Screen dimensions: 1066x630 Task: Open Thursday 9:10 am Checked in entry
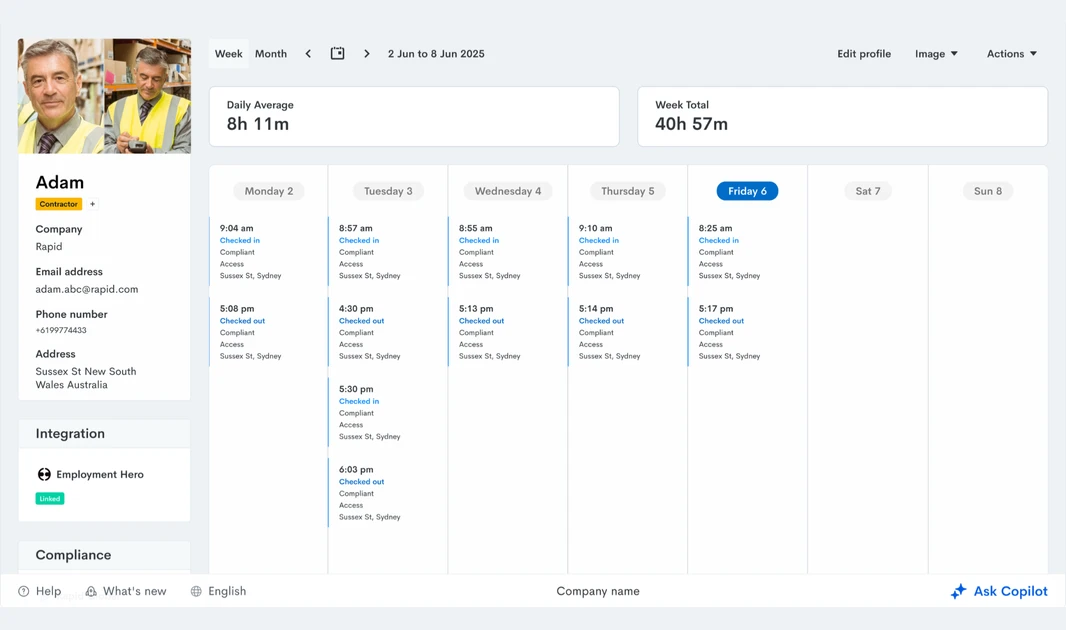(627, 251)
